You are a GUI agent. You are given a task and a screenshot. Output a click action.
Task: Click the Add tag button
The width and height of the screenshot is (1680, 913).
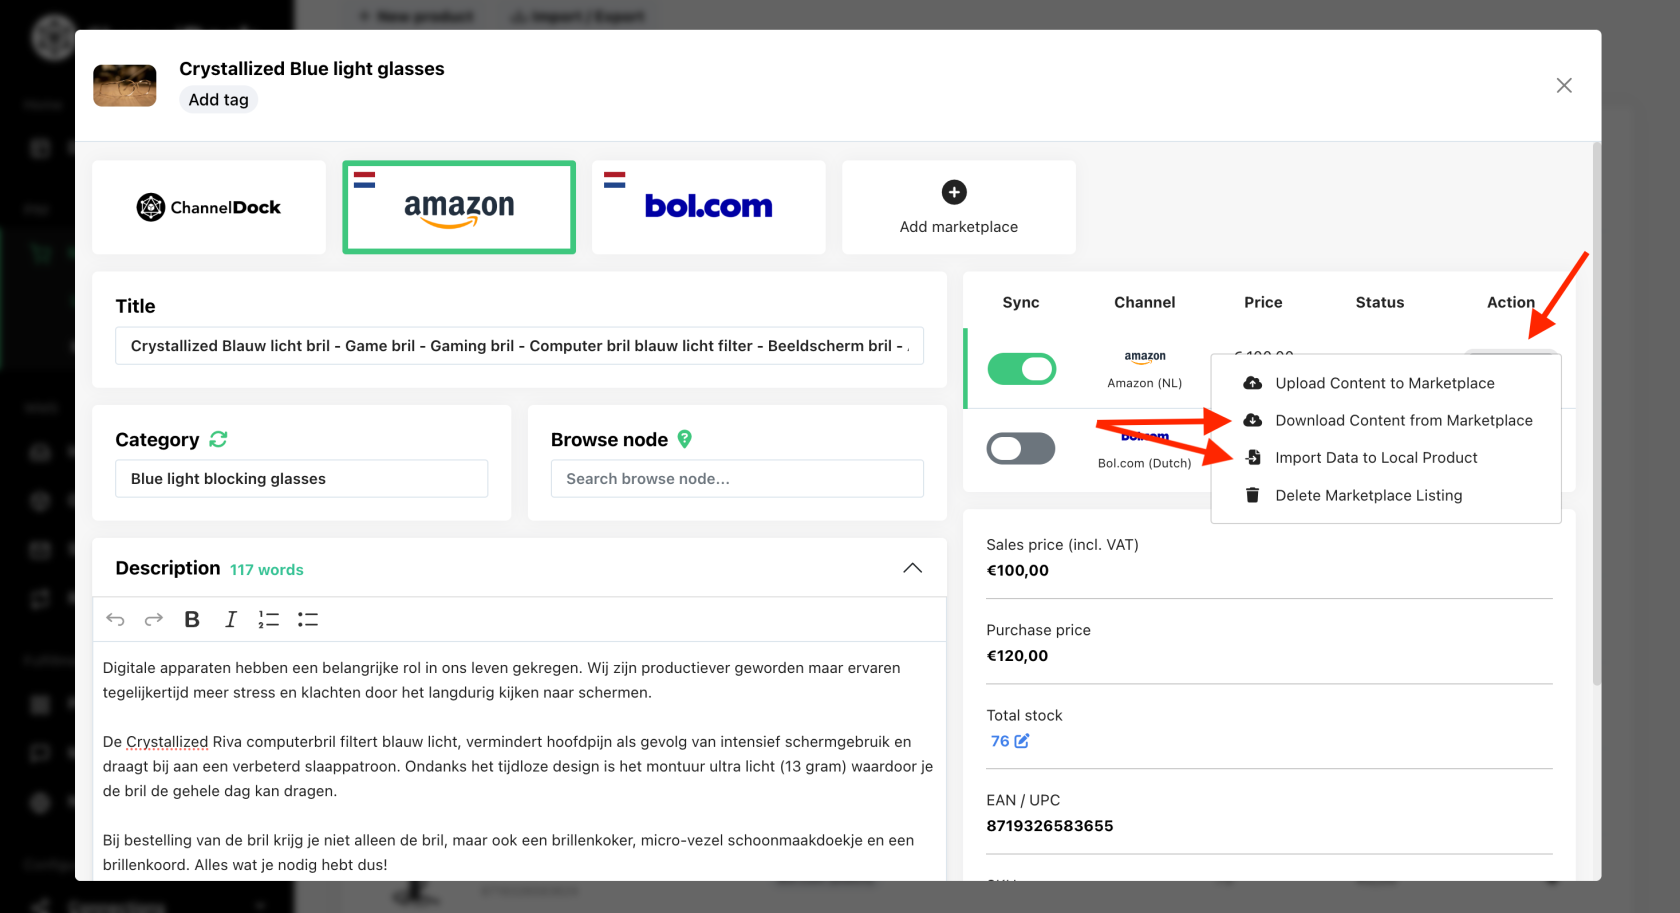(x=218, y=100)
